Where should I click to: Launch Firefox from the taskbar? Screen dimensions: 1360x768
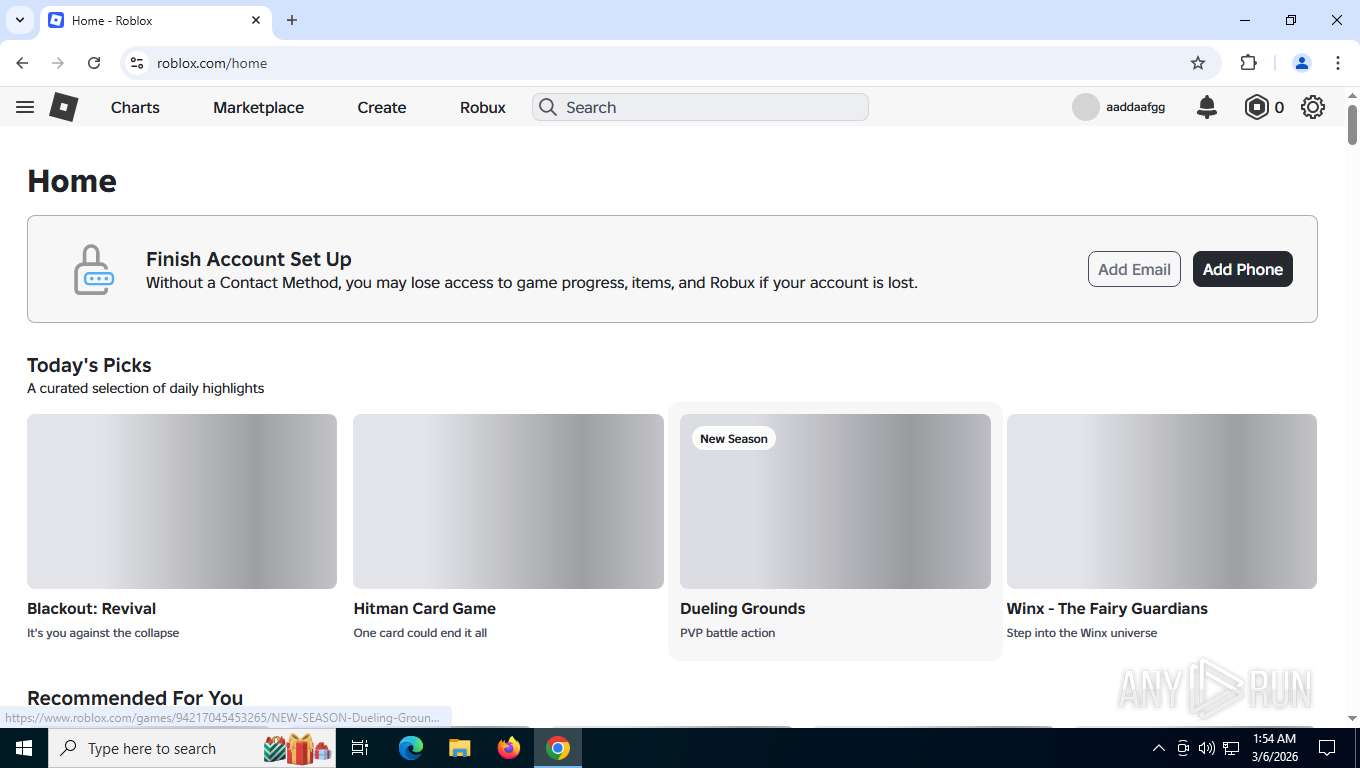point(509,748)
